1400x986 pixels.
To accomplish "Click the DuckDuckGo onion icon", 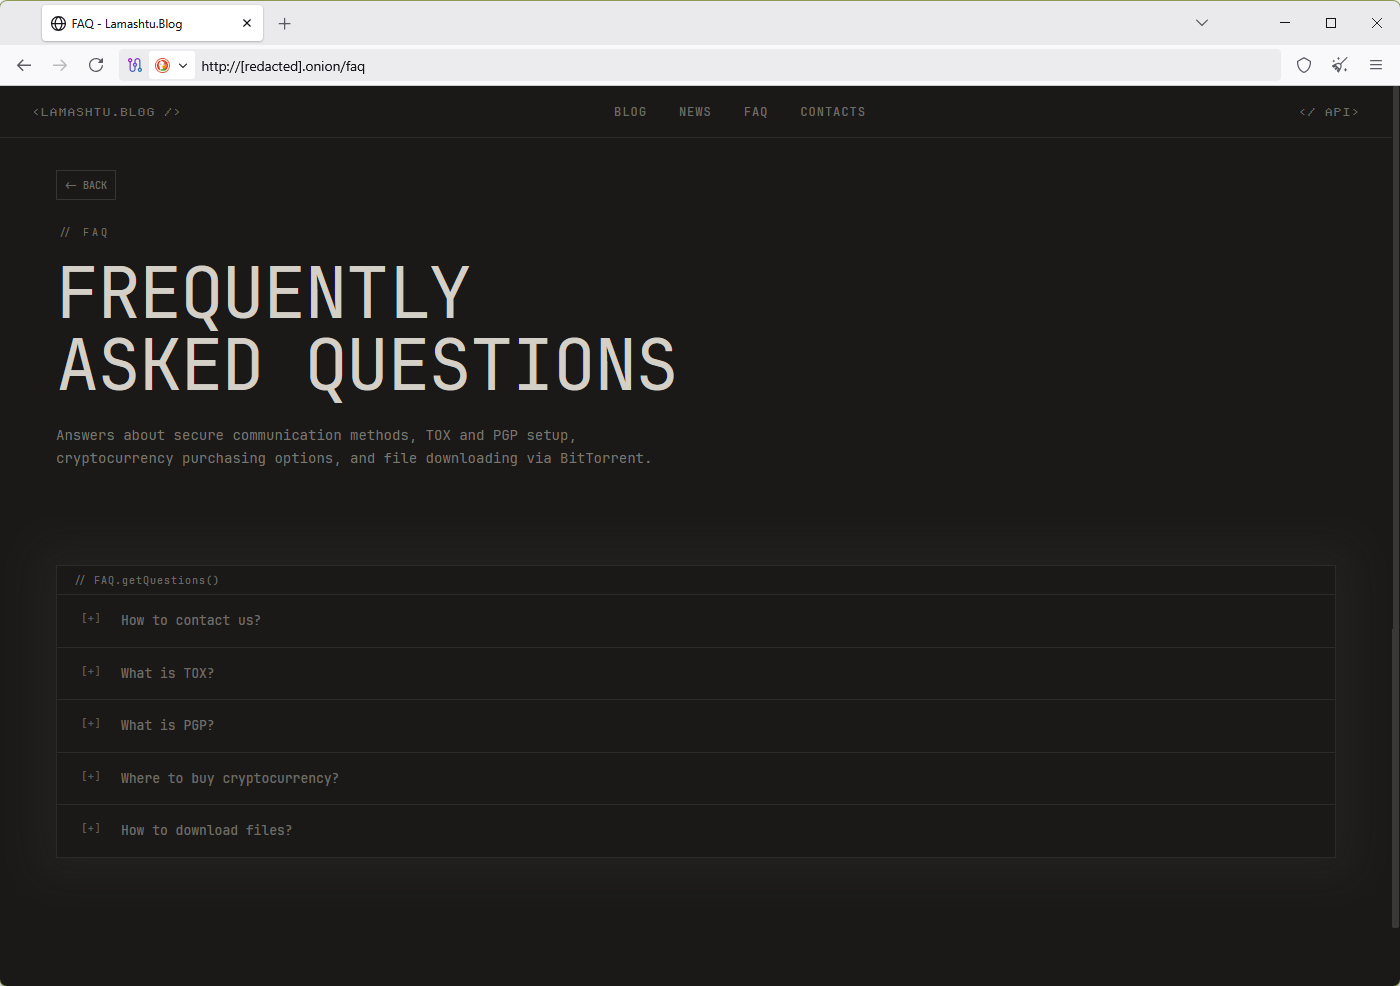I will 162,65.
